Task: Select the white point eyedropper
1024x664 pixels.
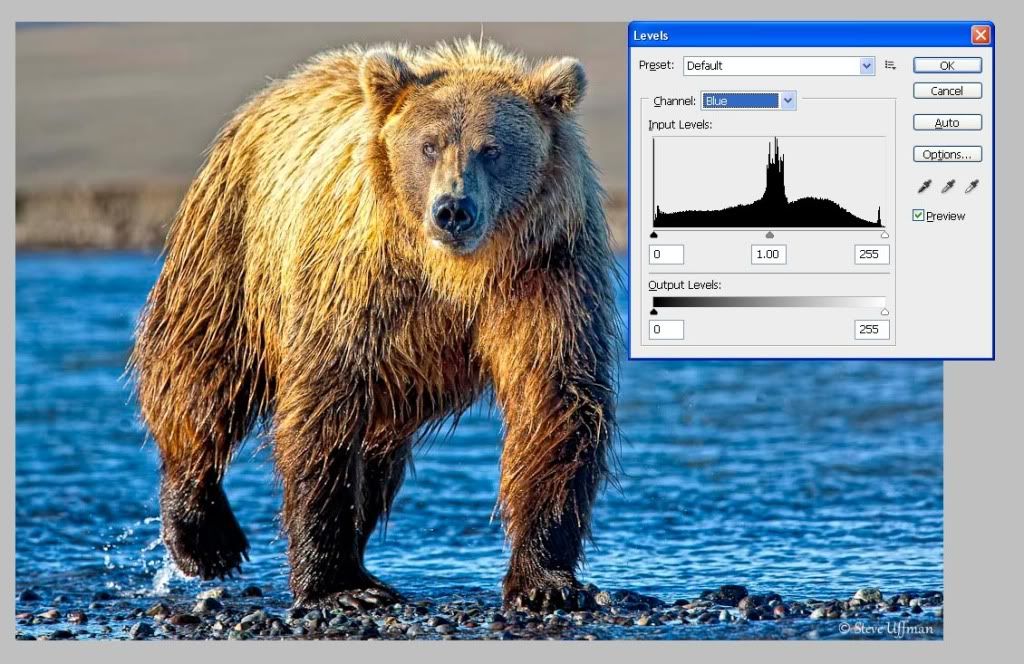Action: pos(970,186)
